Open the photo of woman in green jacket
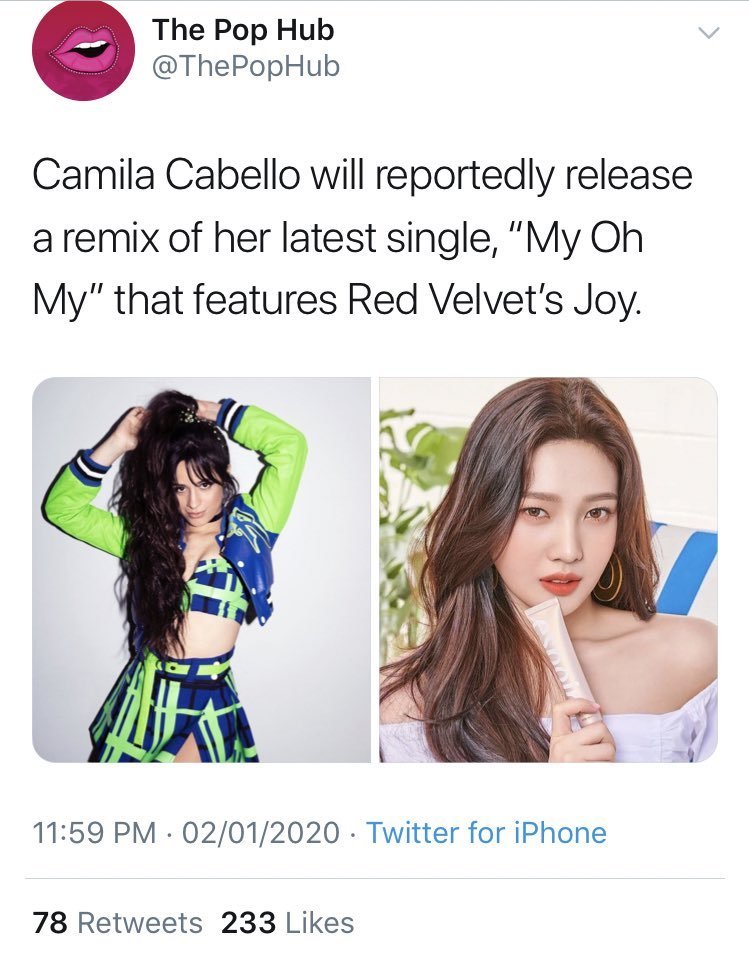749x964 pixels. (x=202, y=570)
